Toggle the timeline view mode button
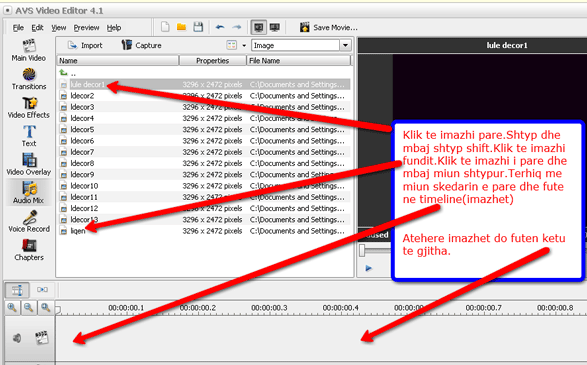 pyautogui.click(x=17, y=290)
